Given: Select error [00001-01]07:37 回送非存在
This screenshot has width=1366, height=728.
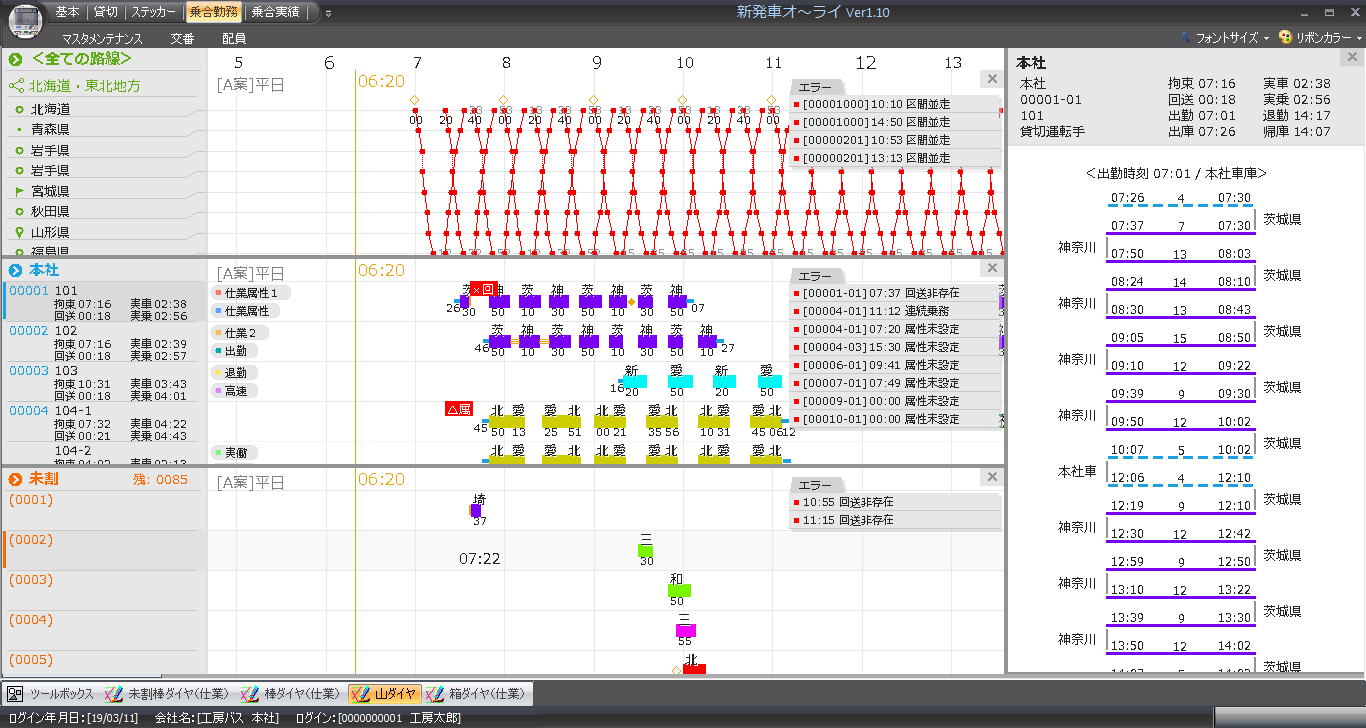Looking at the screenshot, I should pyautogui.click(x=895, y=293).
